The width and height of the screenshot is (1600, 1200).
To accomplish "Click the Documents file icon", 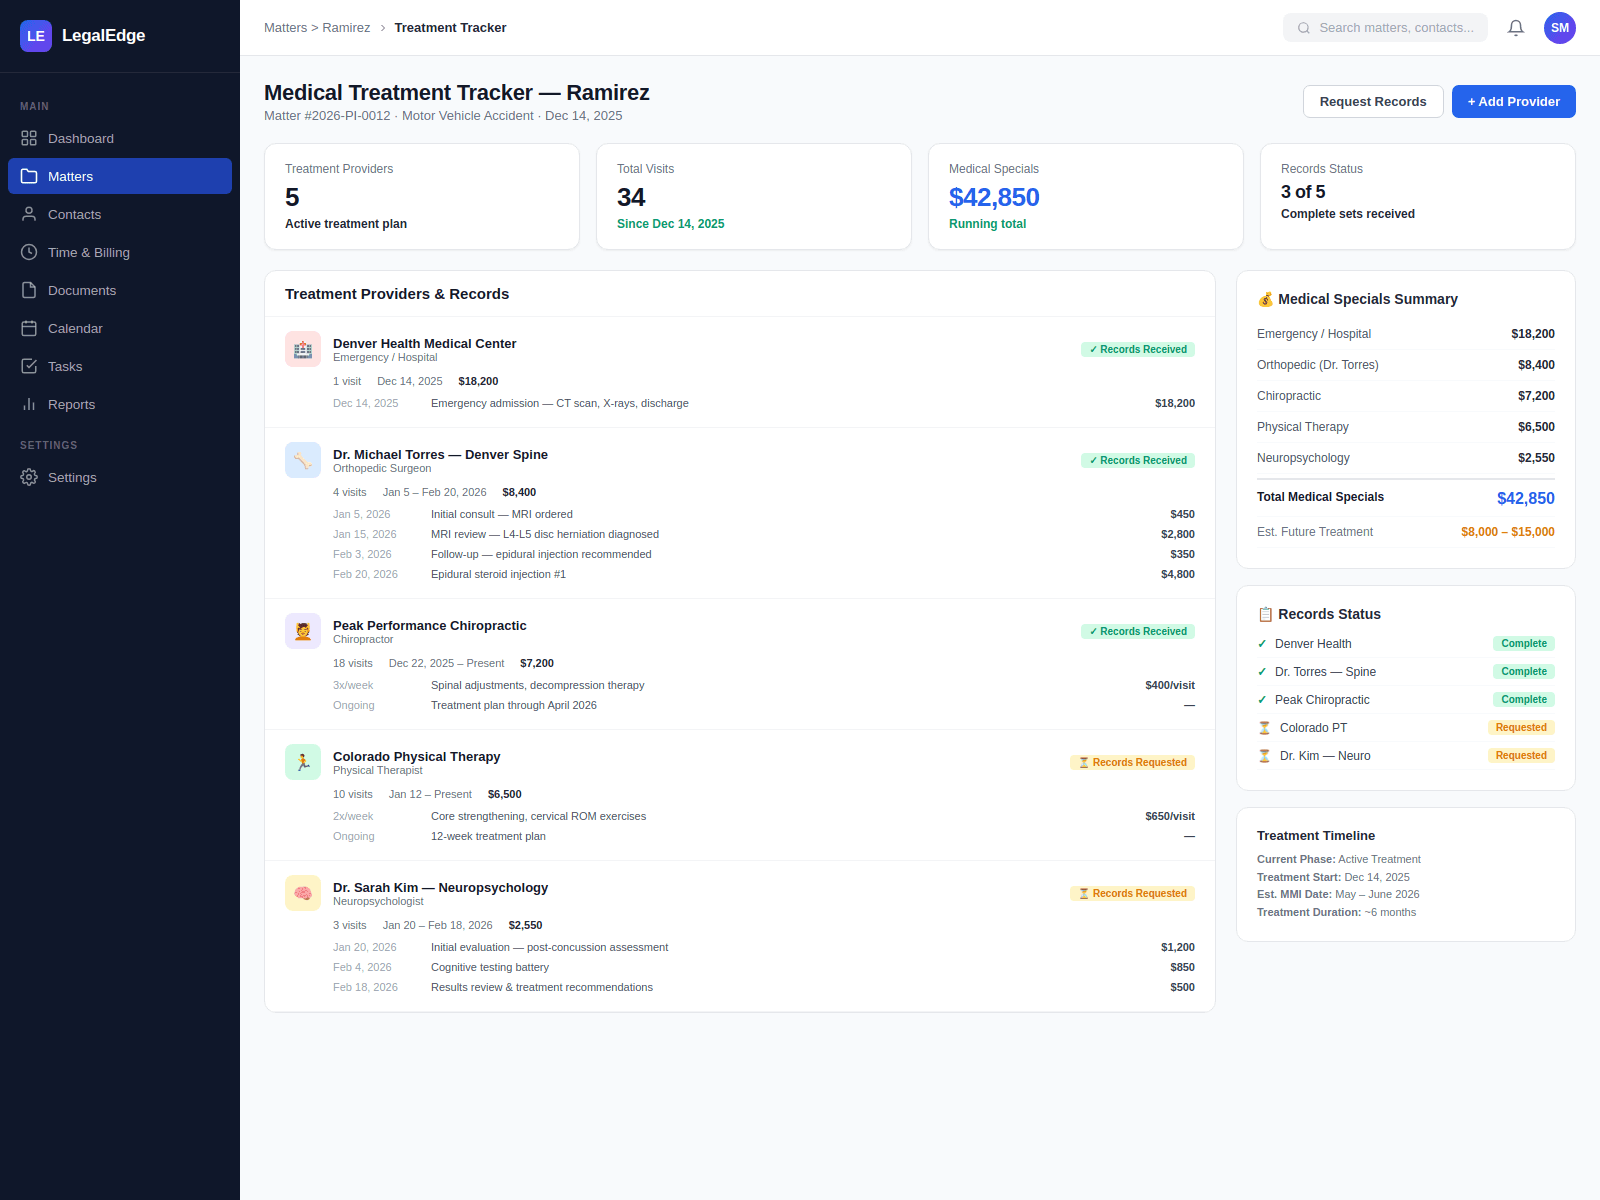I will 29,290.
